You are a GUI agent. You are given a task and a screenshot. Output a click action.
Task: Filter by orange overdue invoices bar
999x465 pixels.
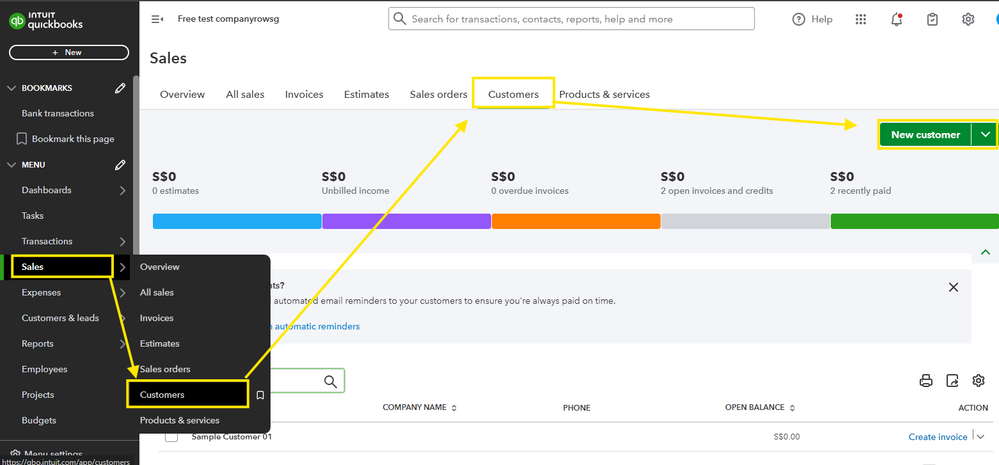coord(576,221)
